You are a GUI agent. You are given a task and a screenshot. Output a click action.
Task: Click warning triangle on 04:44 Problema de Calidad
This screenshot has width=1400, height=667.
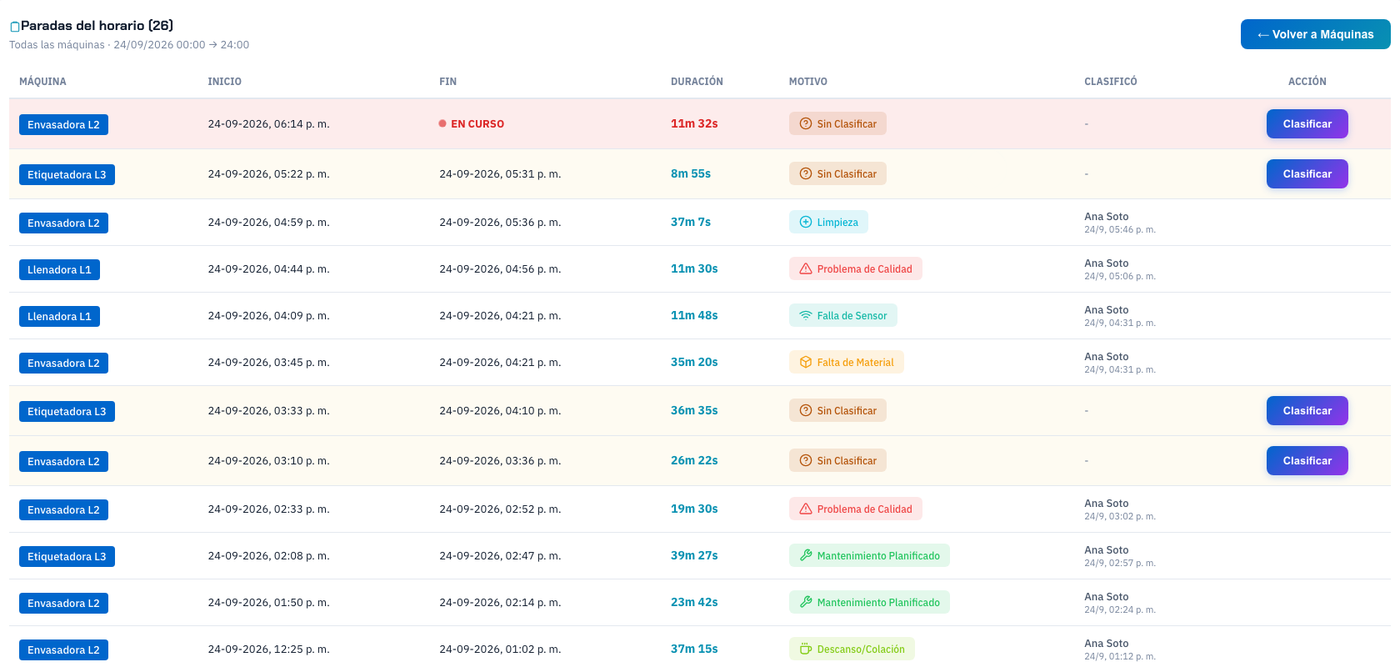[x=805, y=269]
